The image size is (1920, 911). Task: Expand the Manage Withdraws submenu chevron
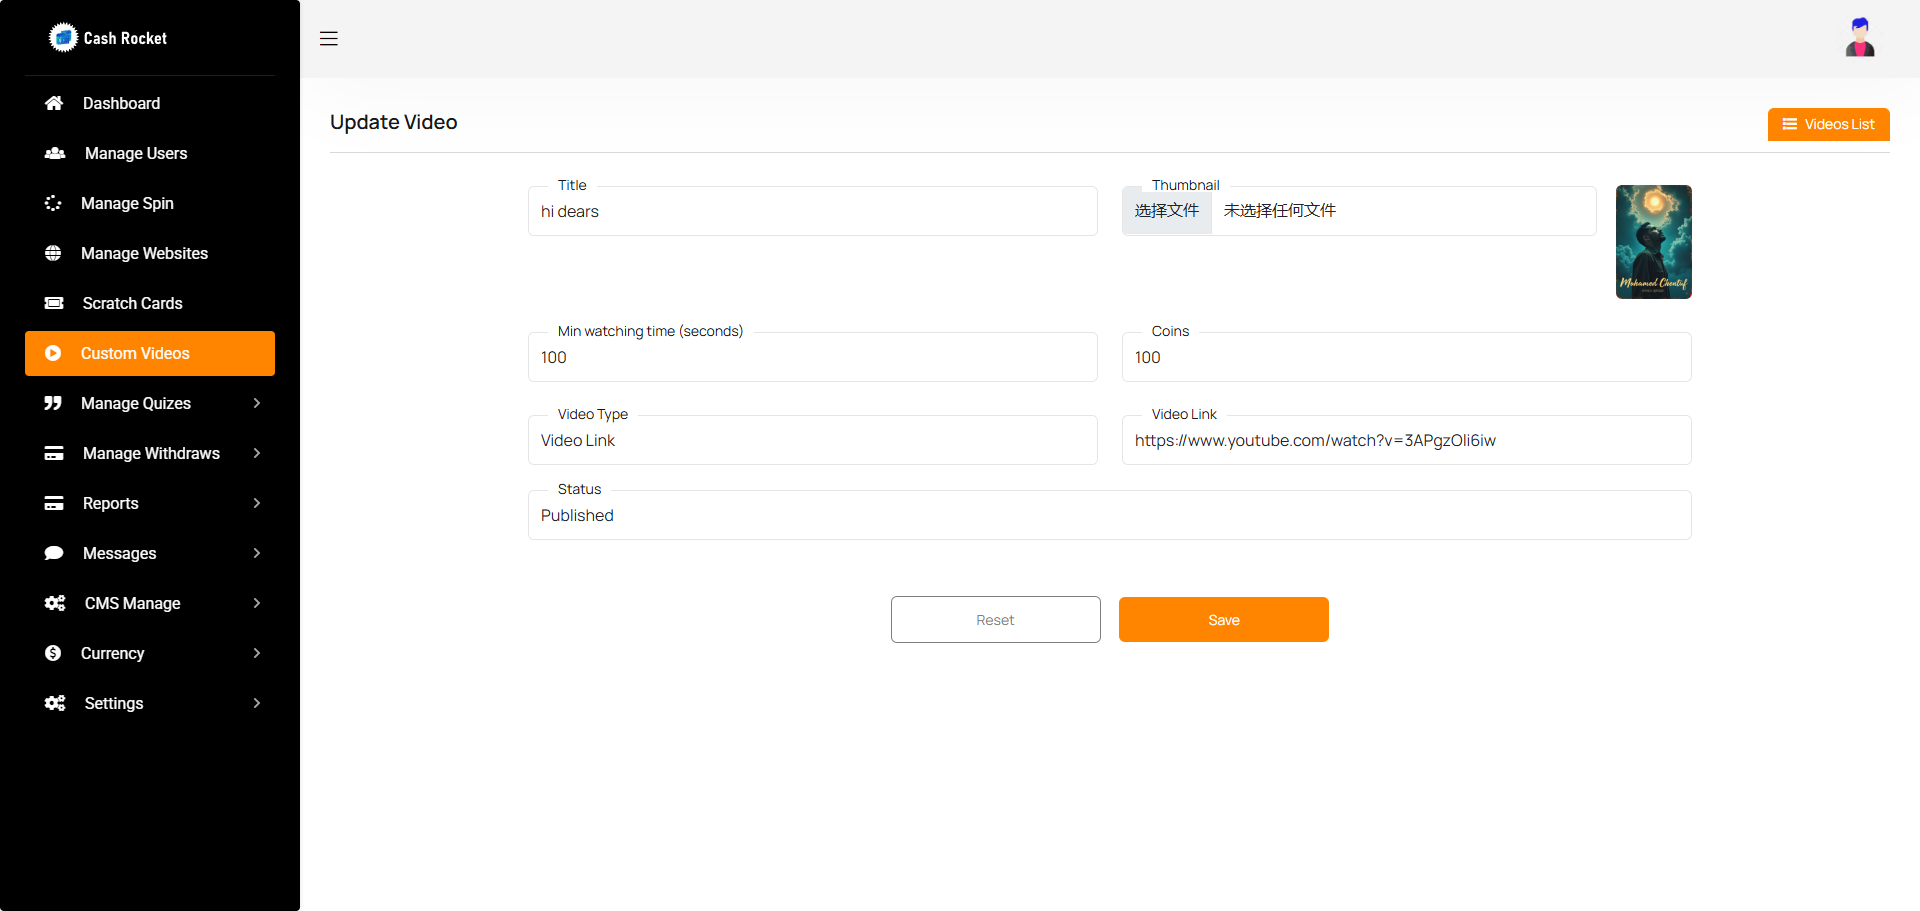click(x=257, y=453)
